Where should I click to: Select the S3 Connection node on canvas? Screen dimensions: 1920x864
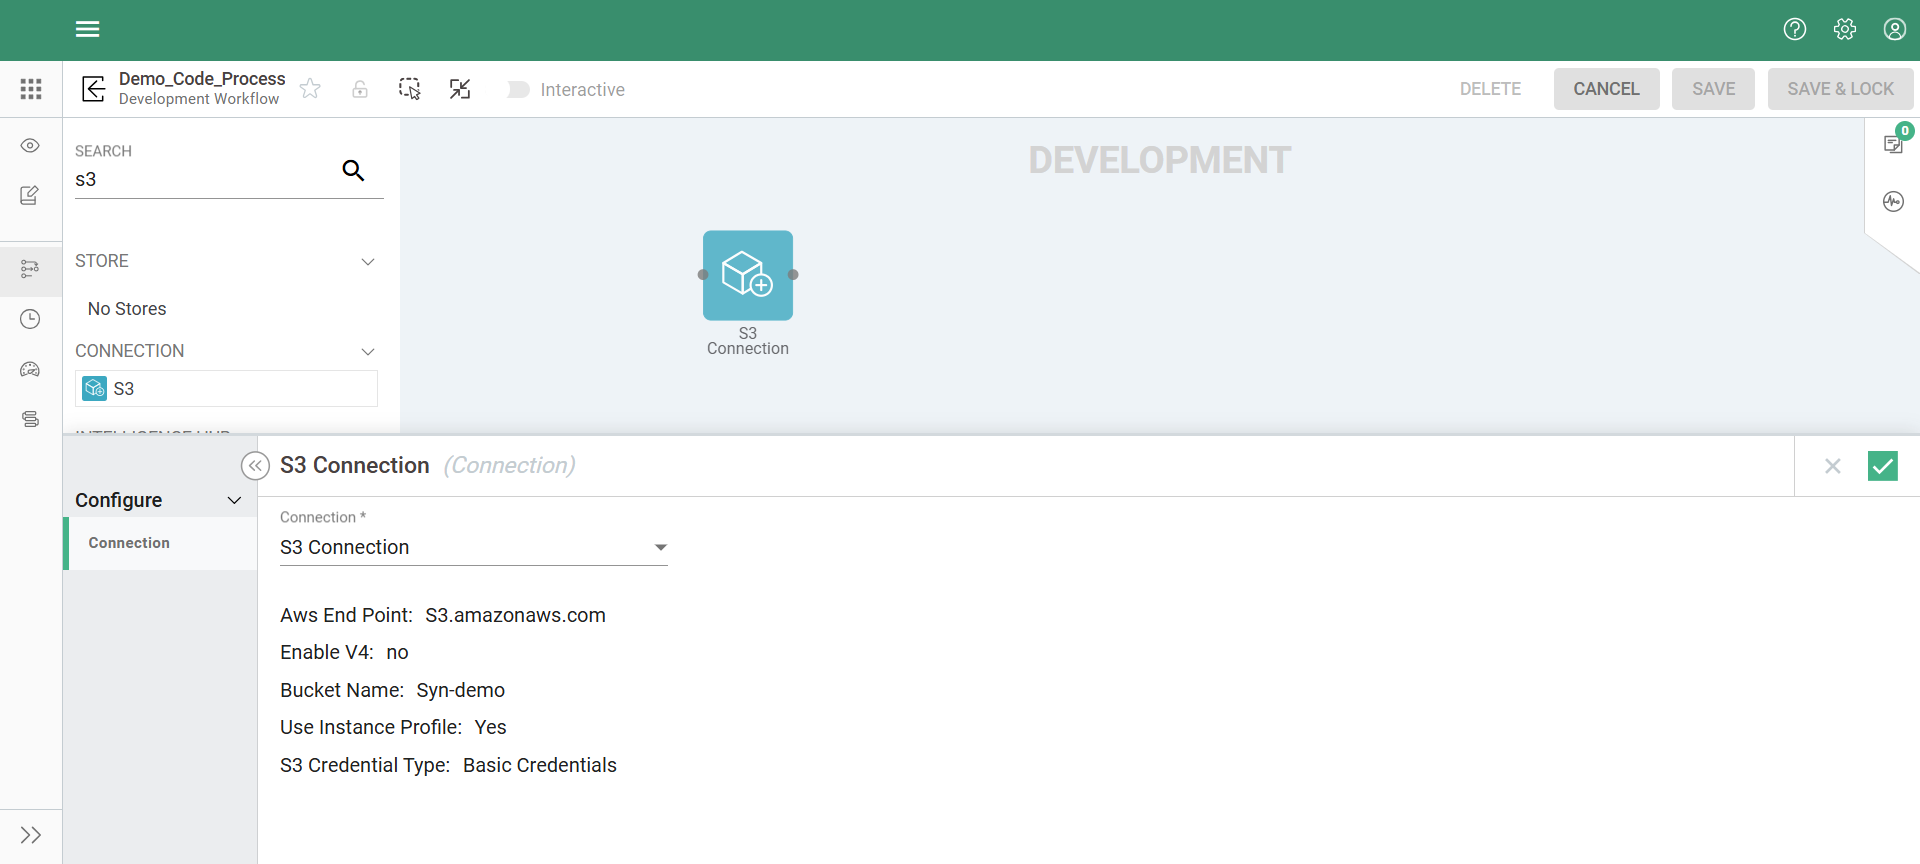pyautogui.click(x=748, y=276)
